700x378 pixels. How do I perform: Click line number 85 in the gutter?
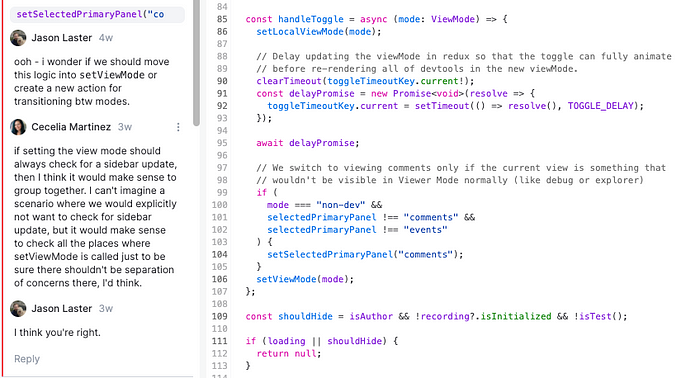coord(222,19)
